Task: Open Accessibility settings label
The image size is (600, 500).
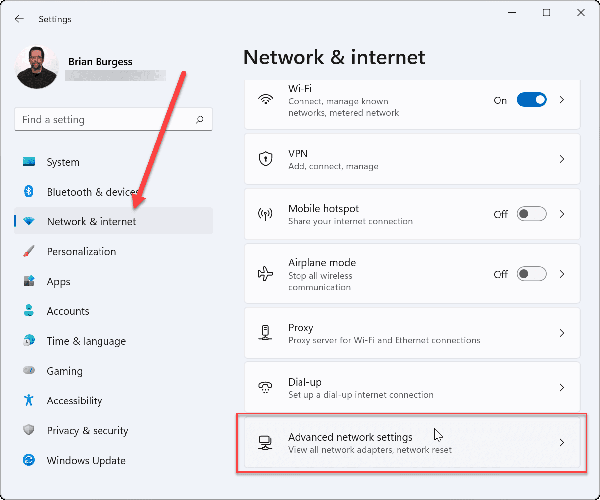Action: pyautogui.click(x=74, y=401)
